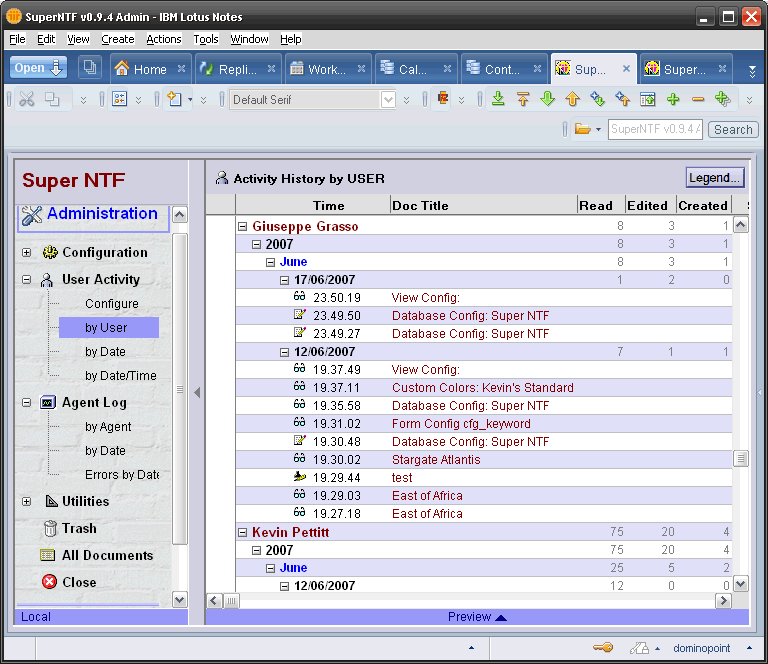Click the red stacked-books toolbar icon
Viewport: 768px width, 664px height.
pyautogui.click(x=443, y=98)
